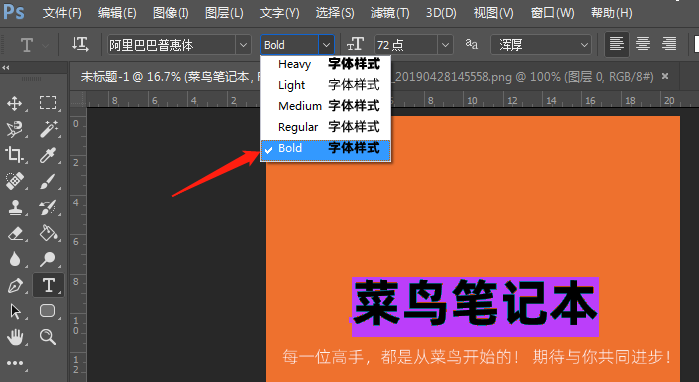Screen dimensions: 699x382
Task: Select the Blur tool
Action: coord(15,259)
